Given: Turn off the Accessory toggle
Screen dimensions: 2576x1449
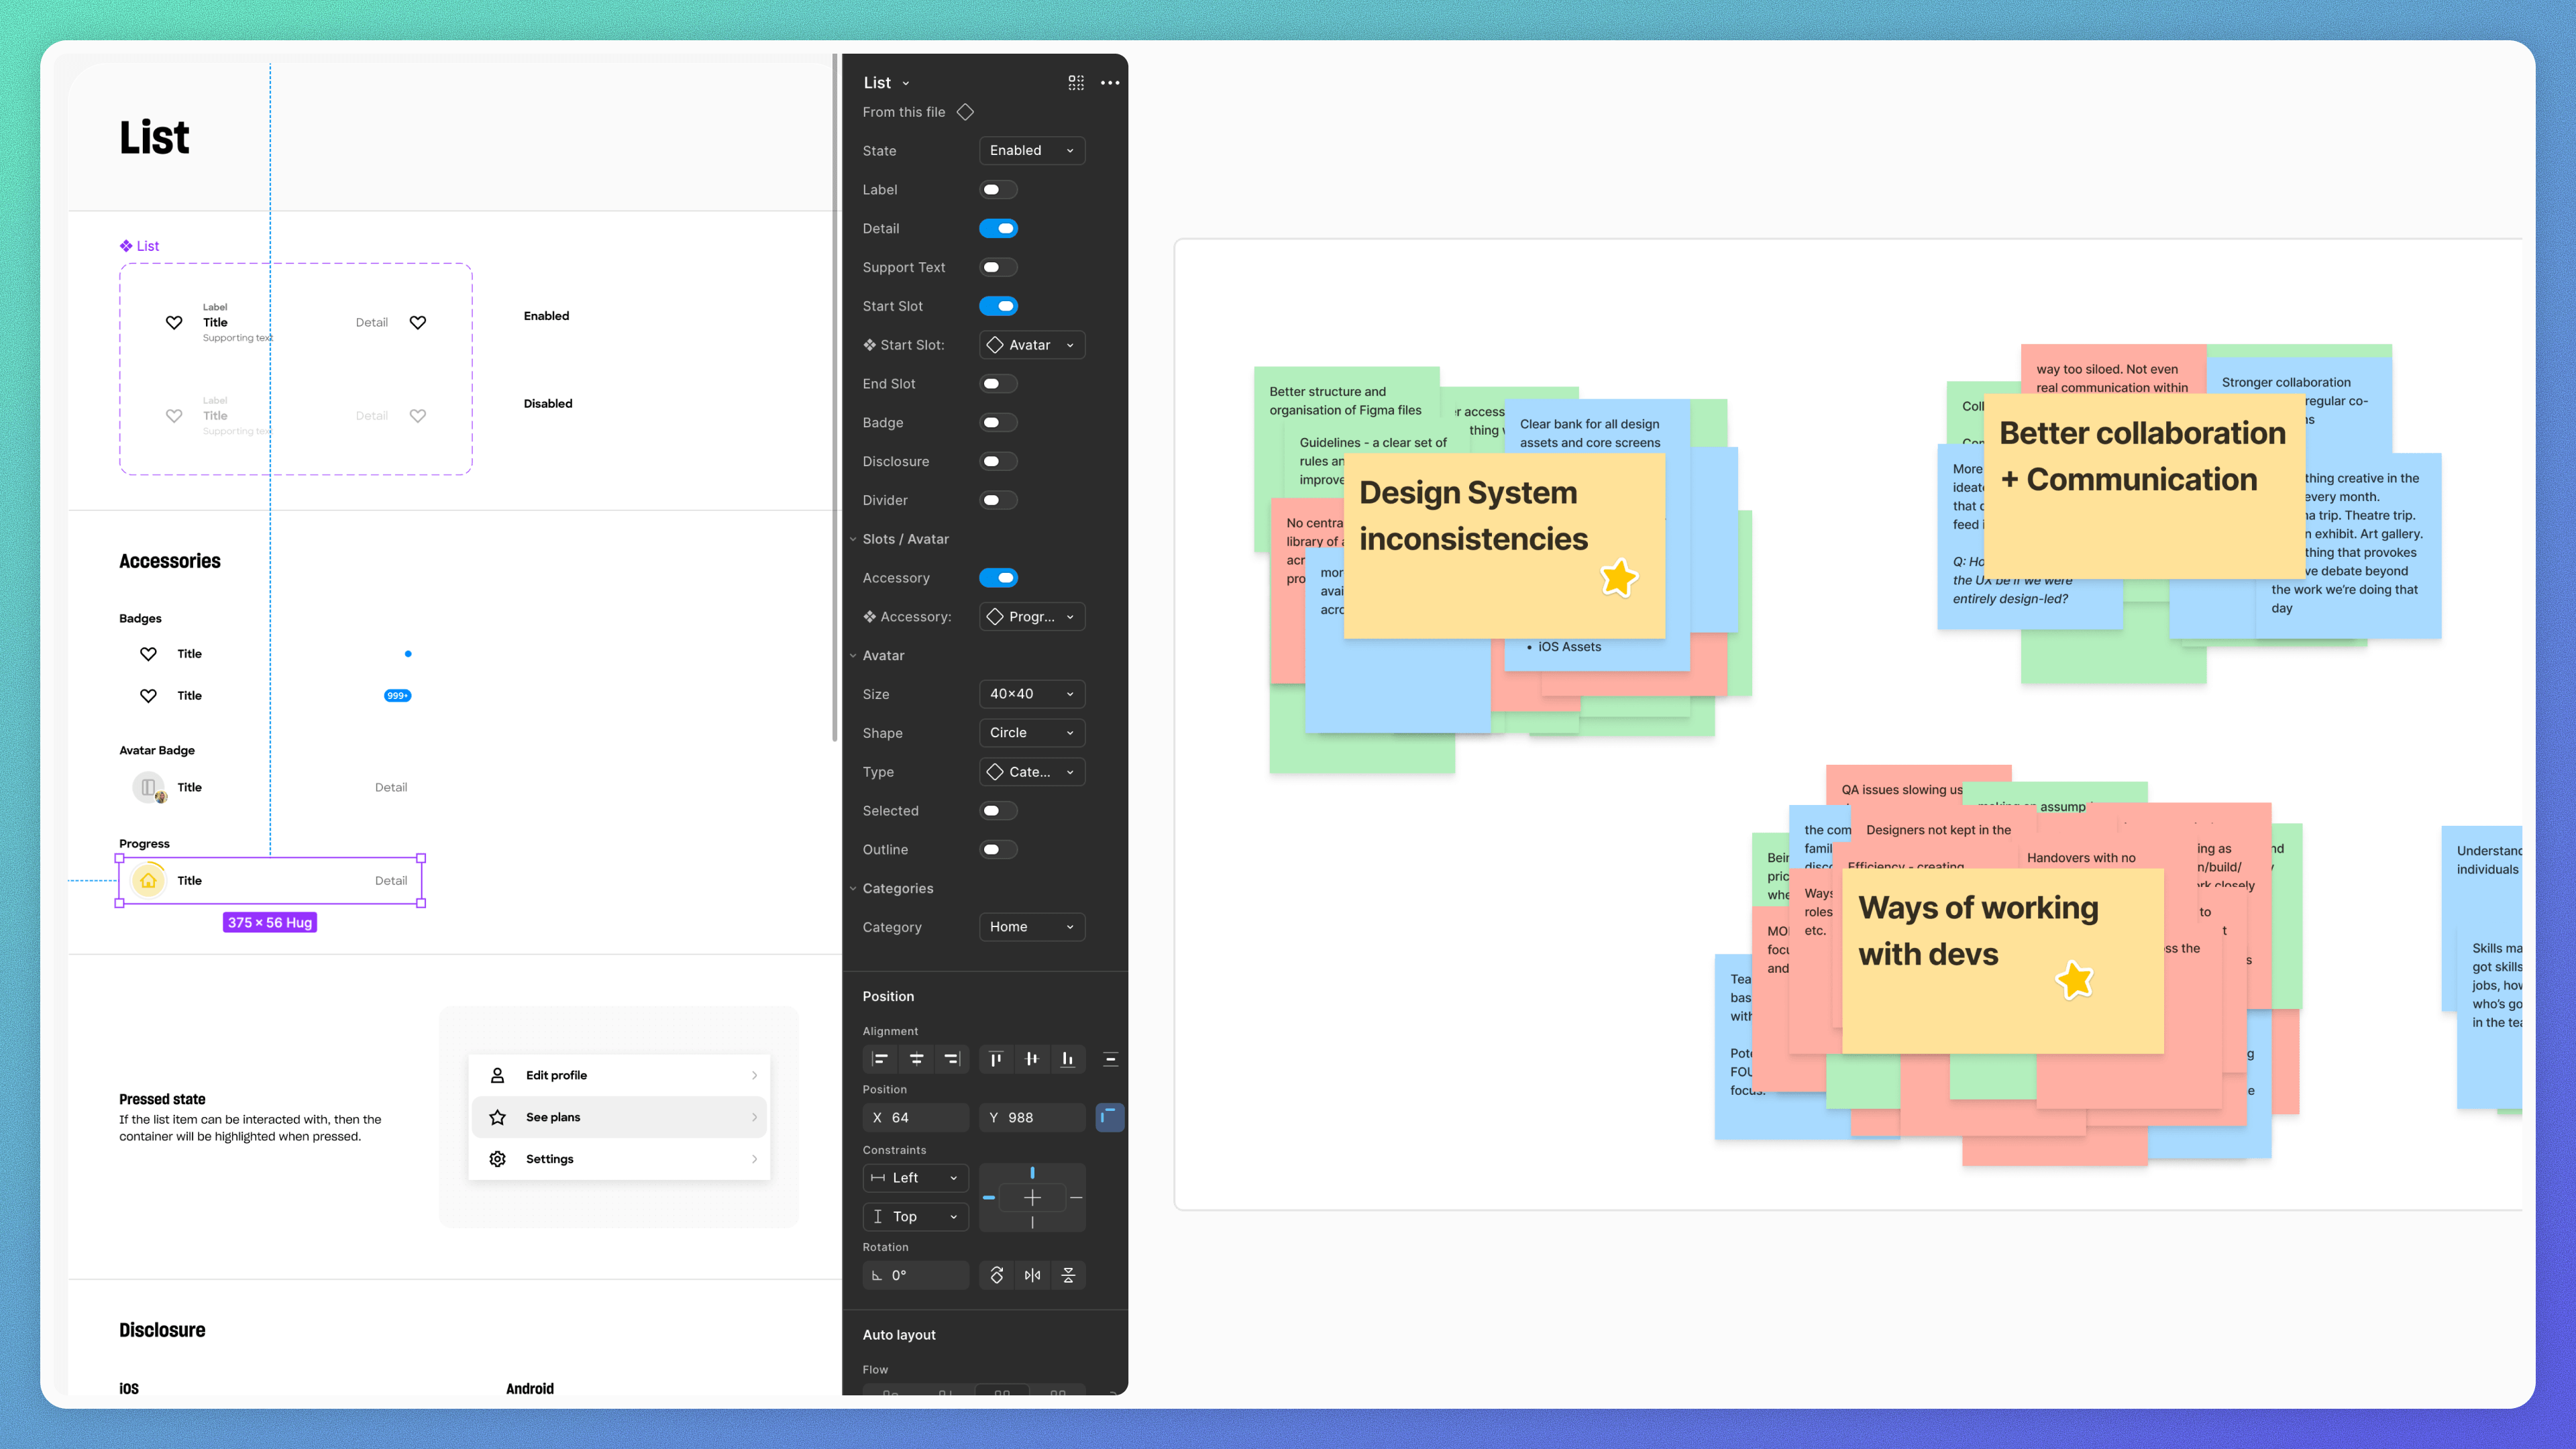Looking at the screenshot, I should click(998, 578).
